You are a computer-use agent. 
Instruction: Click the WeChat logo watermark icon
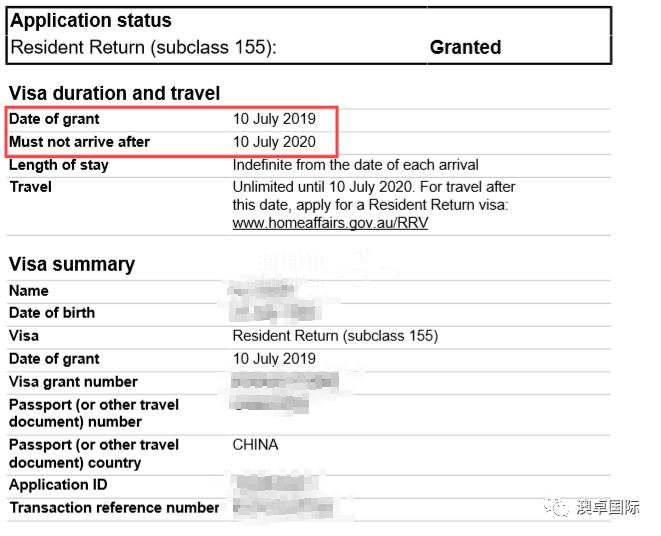(x=557, y=509)
